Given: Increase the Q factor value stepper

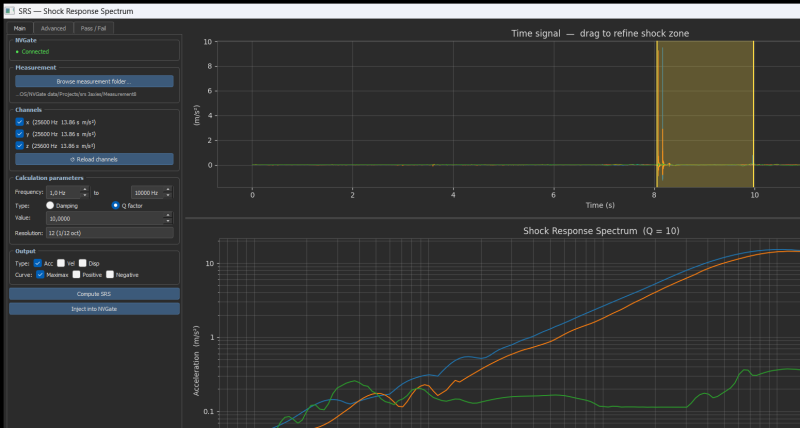Looking at the screenshot, I should tap(168, 215).
